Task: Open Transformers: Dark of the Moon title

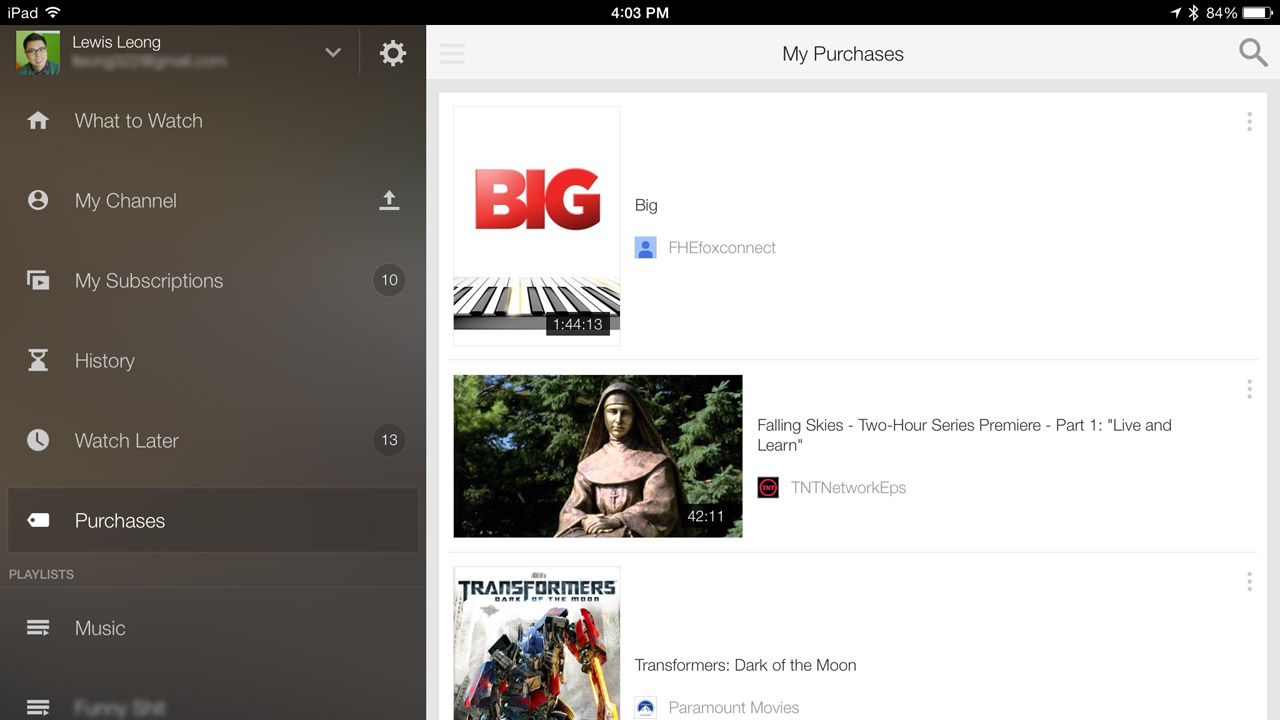Action: [x=746, y=665]
